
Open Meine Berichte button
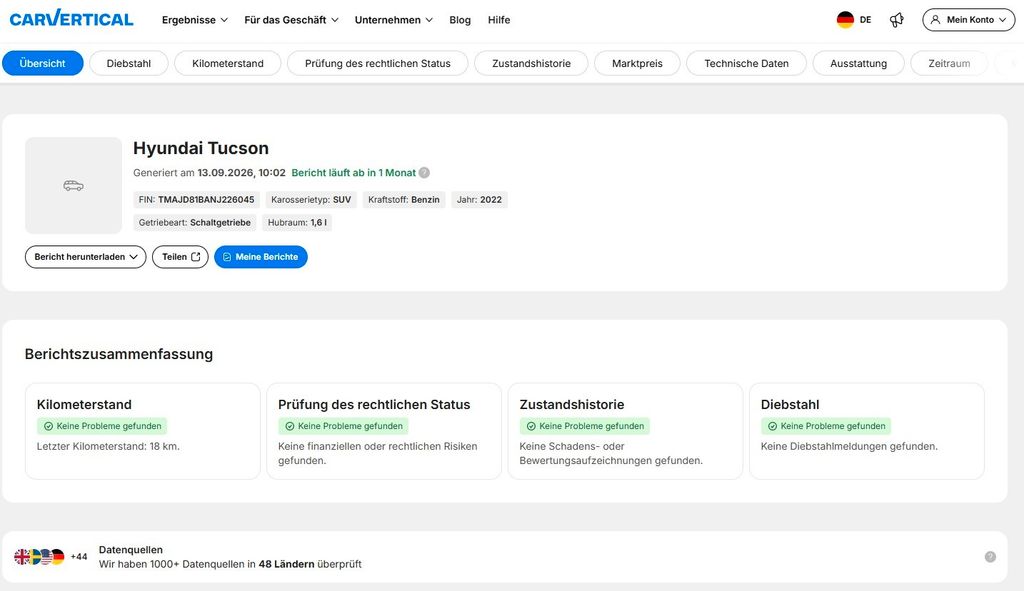(261, 257)
